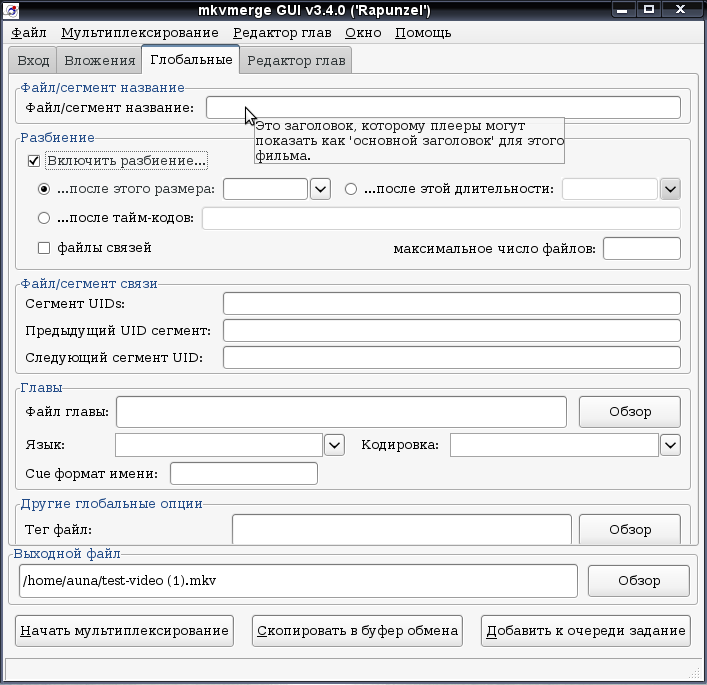The height and width of the screenshot is (685, 707).
Task: Click the window resize grip in status bar
Action: tap(694, 673)
